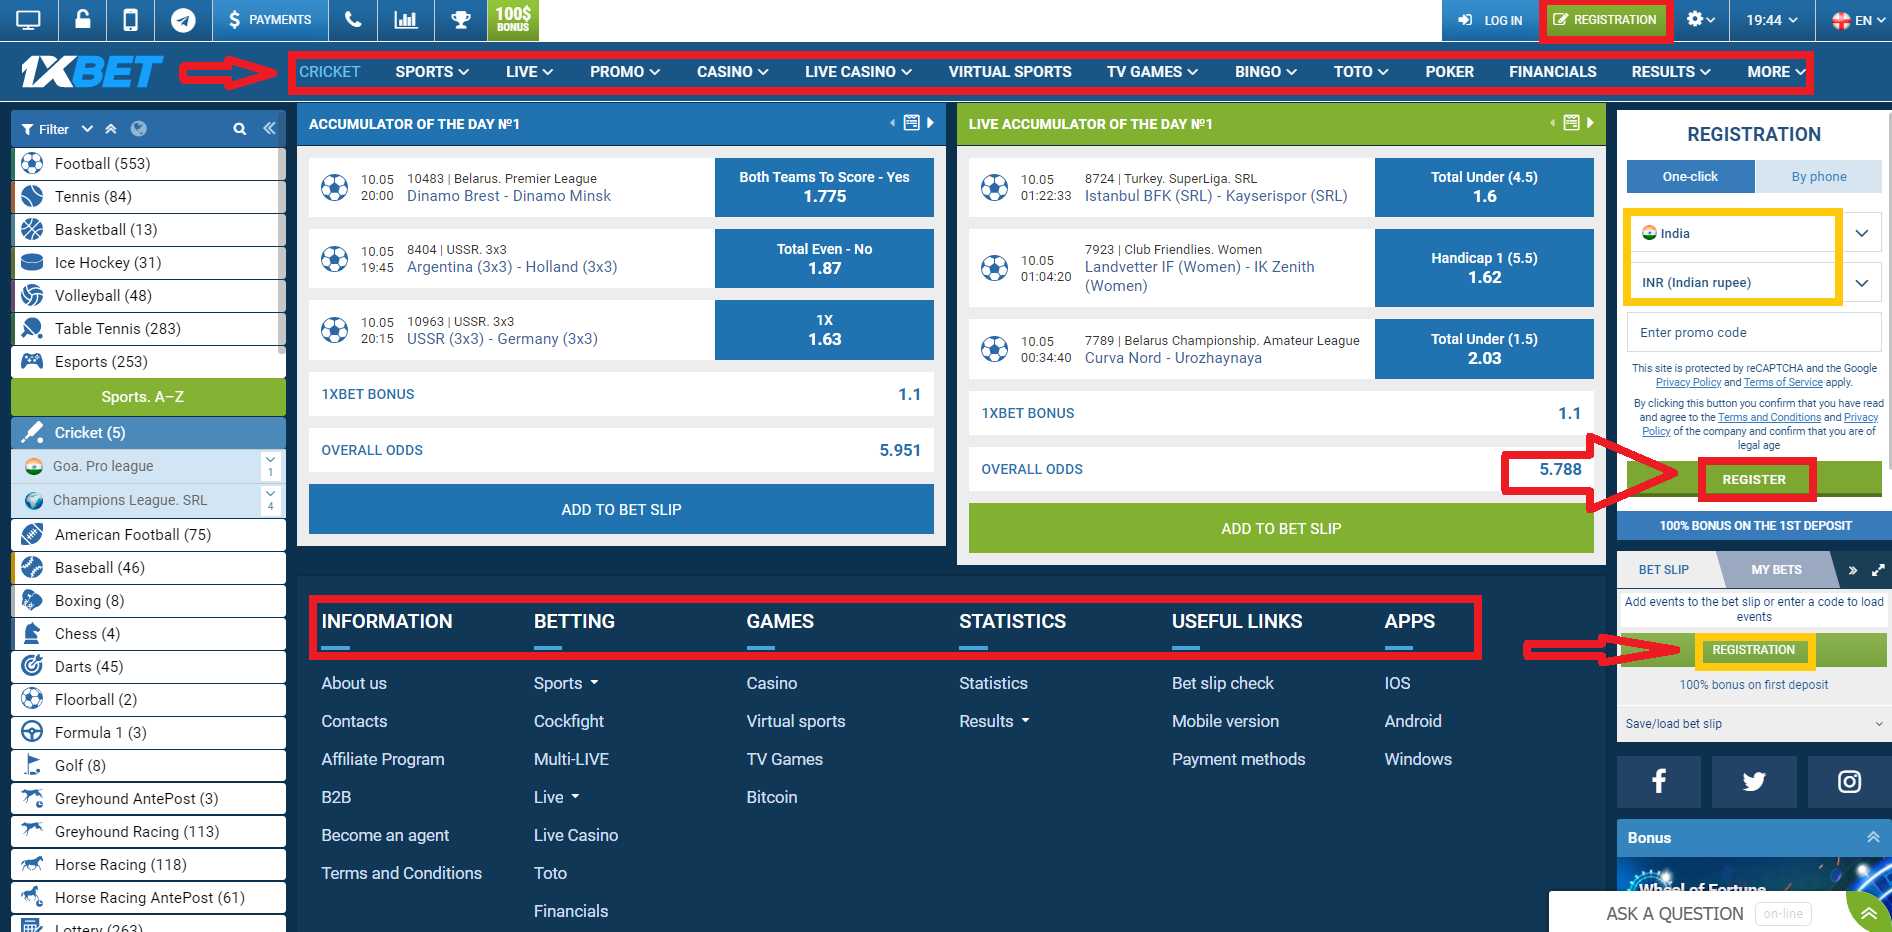Click the LOG IN button

coord(1490,20)
